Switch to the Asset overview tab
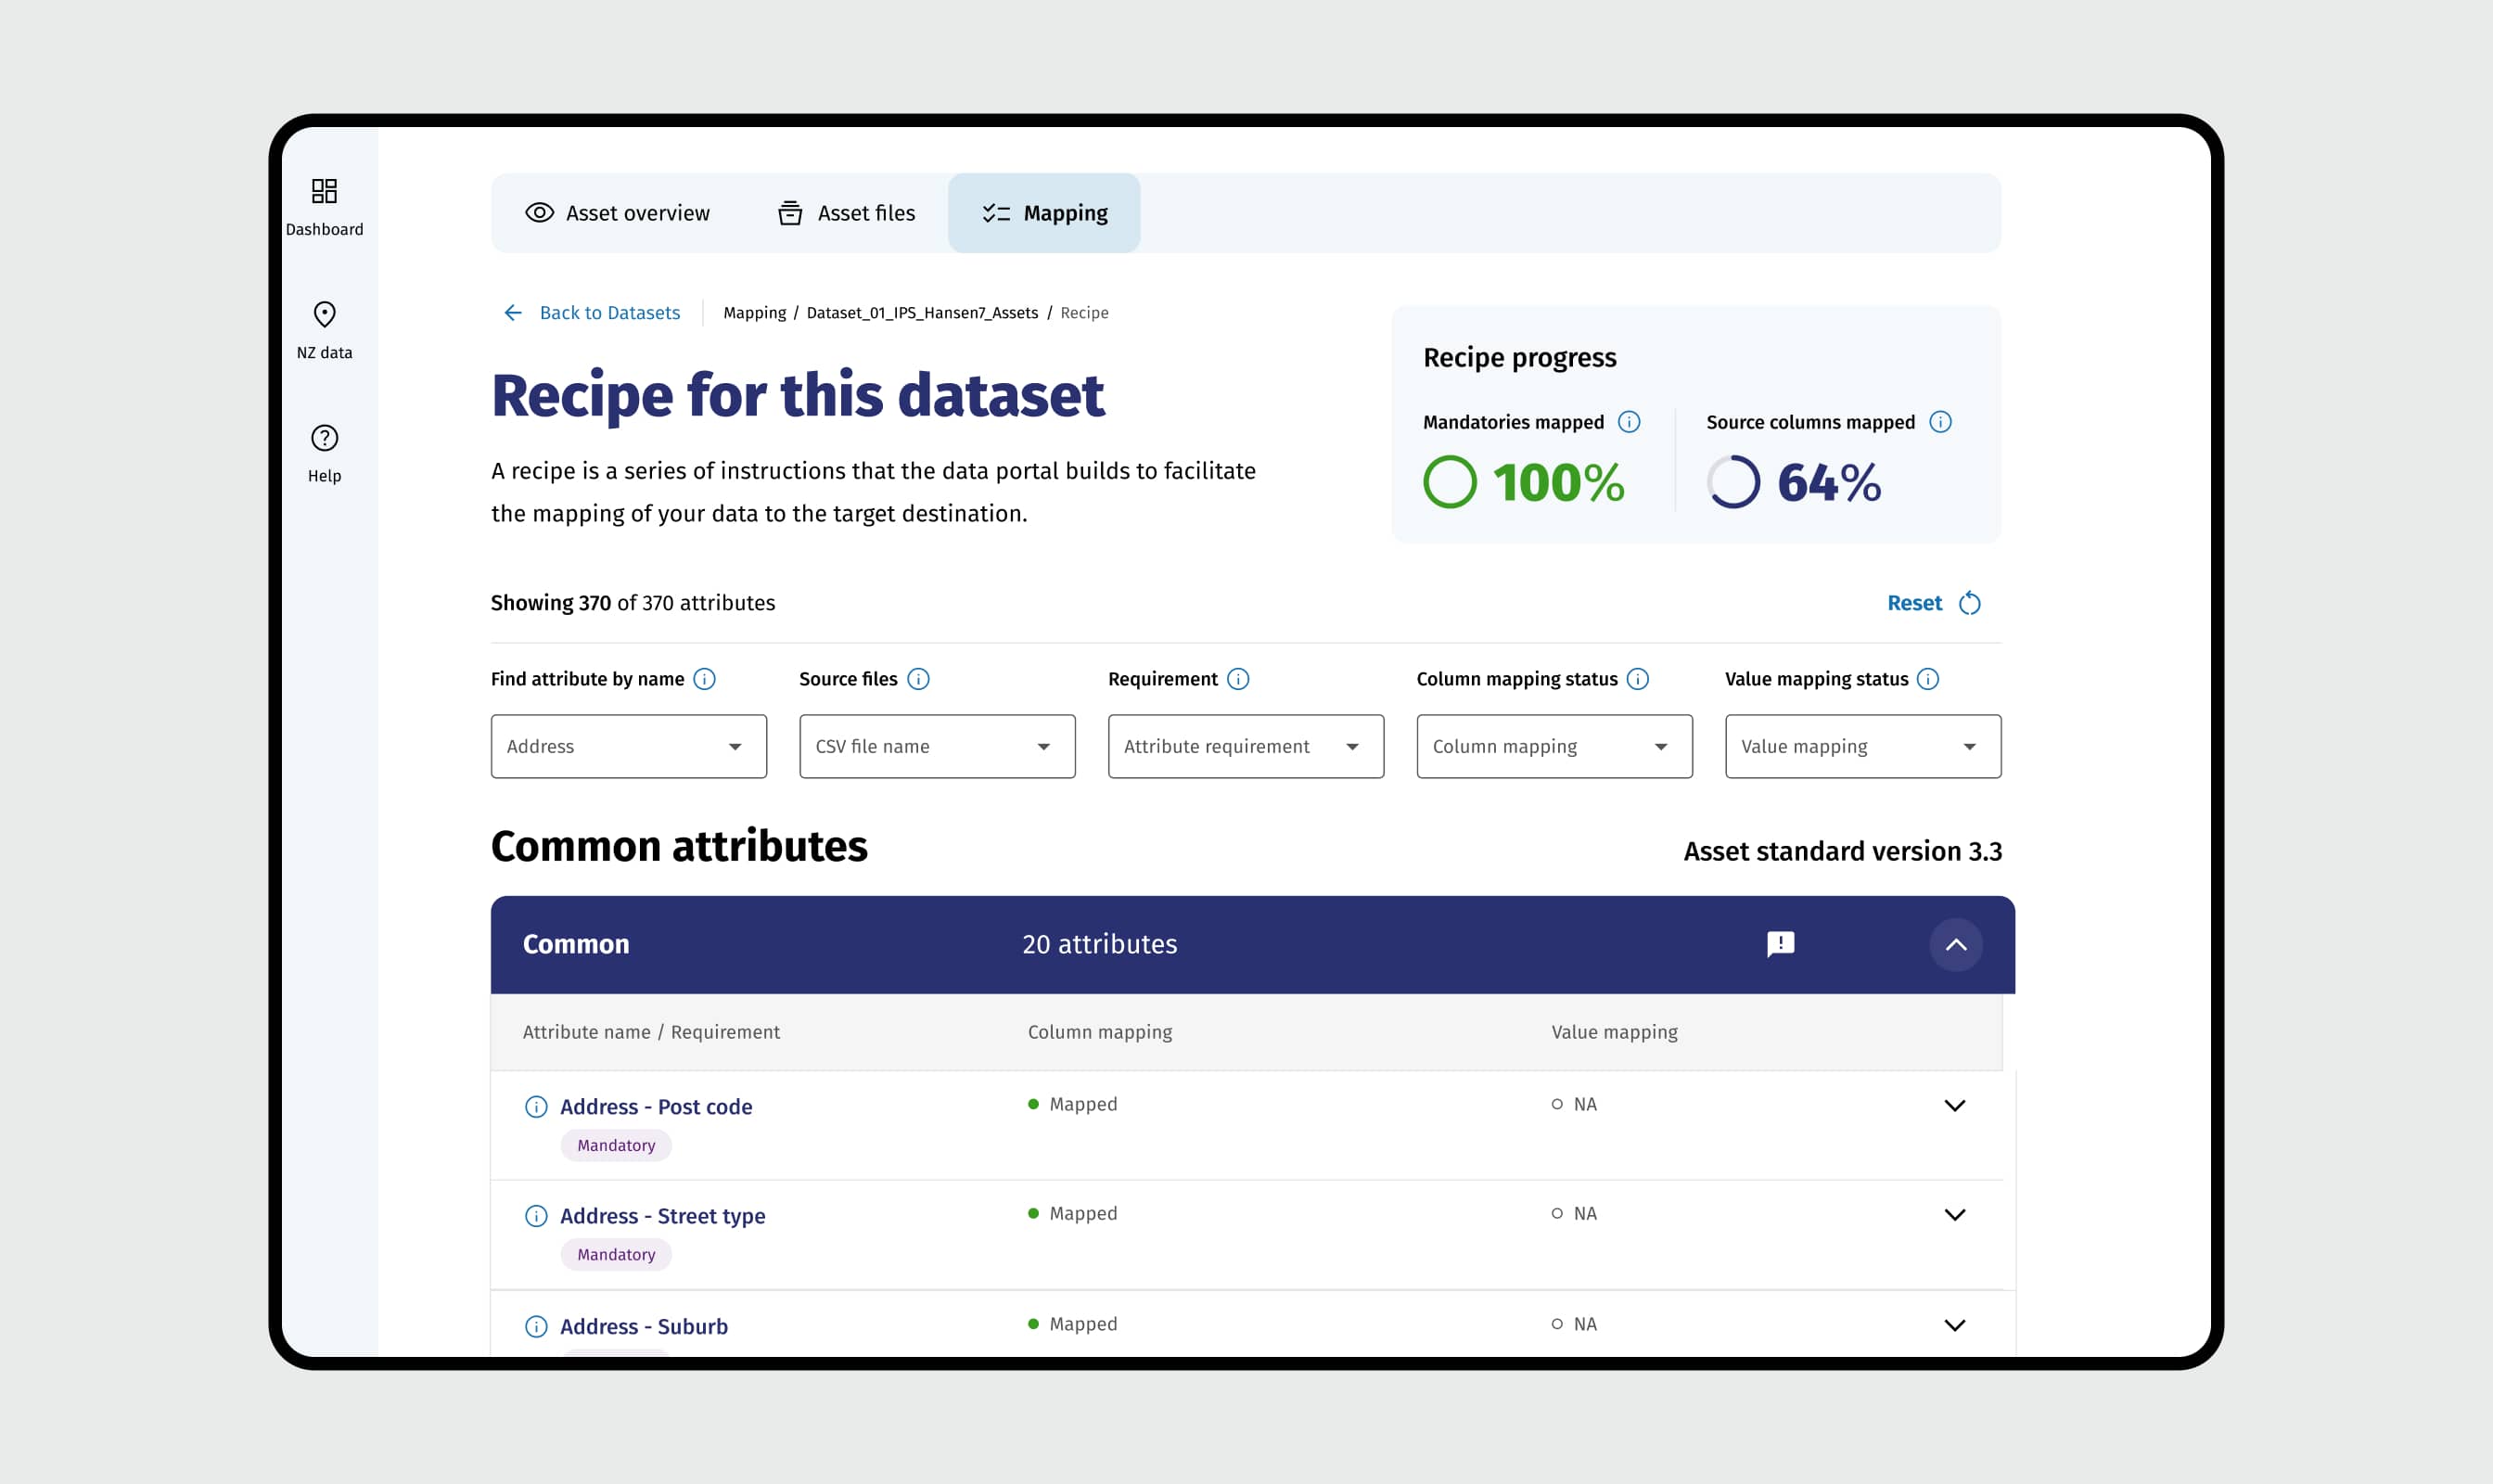 619,212
